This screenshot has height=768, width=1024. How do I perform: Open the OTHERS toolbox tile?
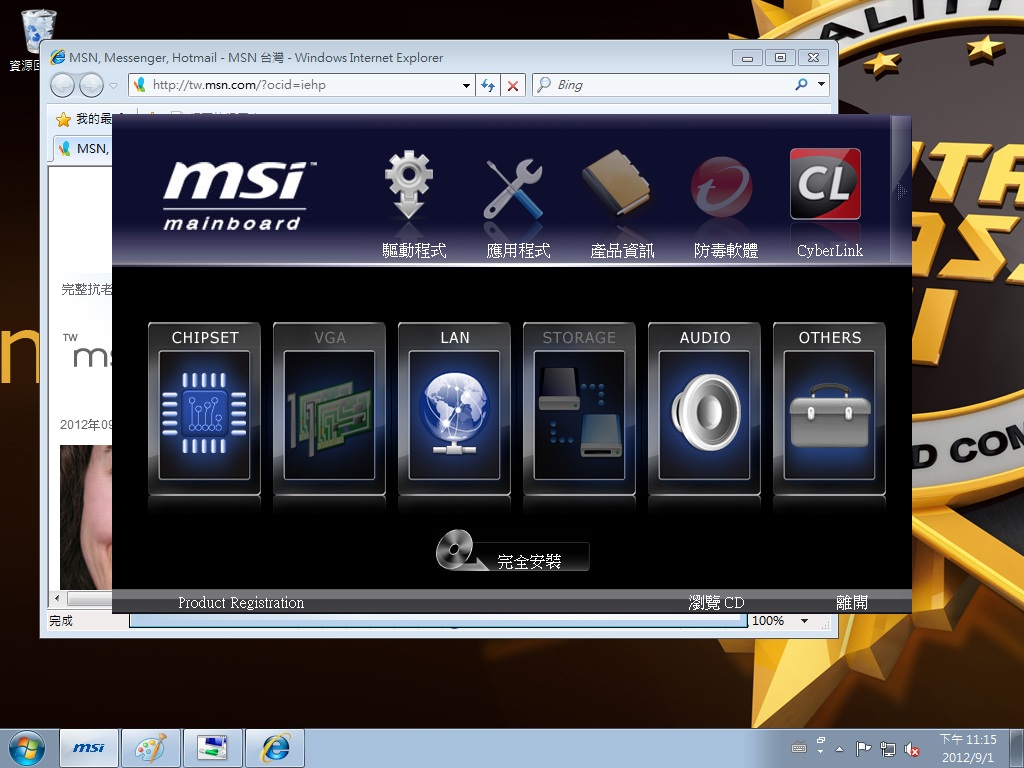pyautogui.click(x=829, y=408)
